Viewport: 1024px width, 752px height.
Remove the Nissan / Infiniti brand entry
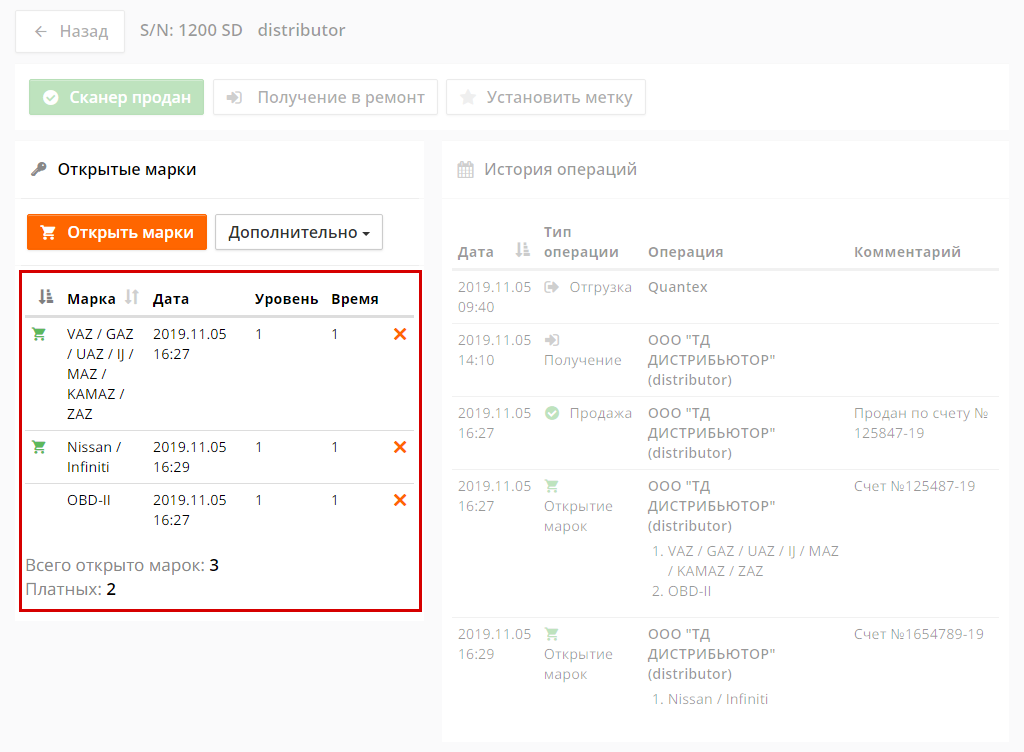400,447
